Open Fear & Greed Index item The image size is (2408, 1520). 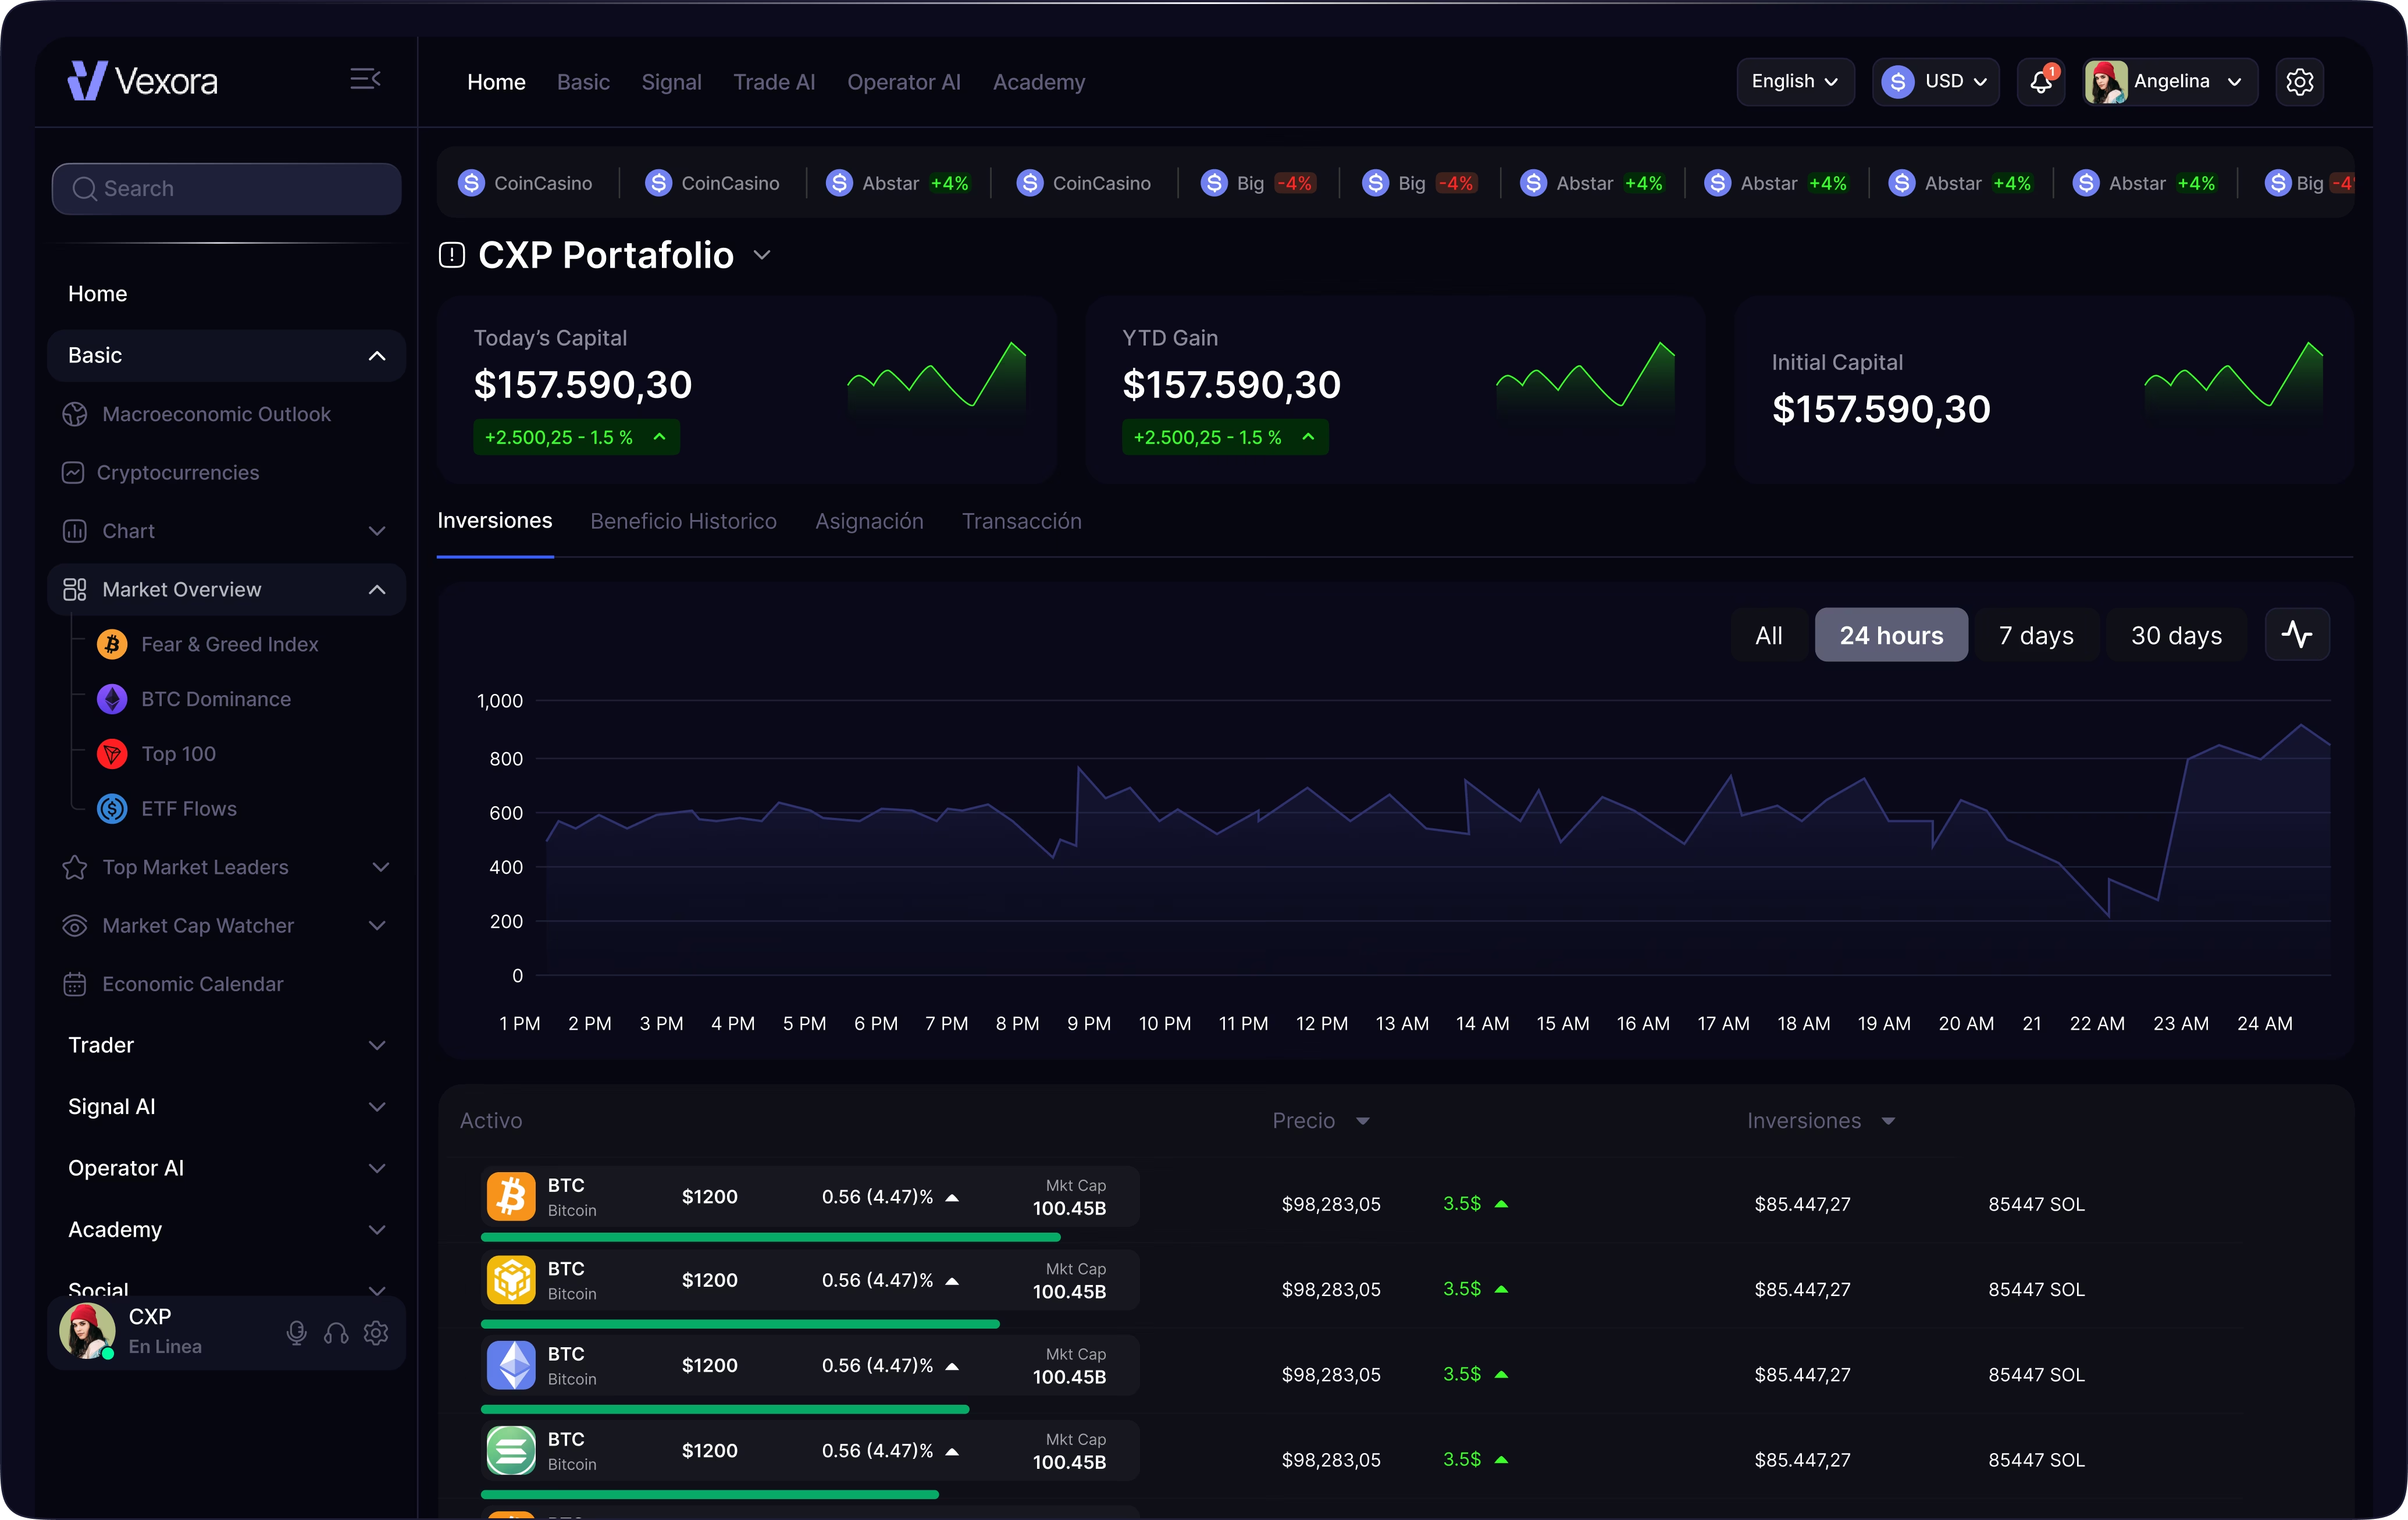[229, 644]
